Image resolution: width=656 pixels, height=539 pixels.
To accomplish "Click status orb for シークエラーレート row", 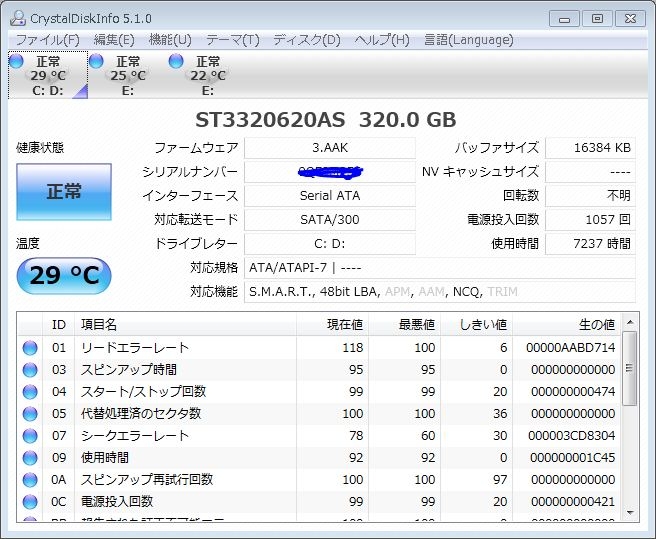I will (x=30, y=436).
